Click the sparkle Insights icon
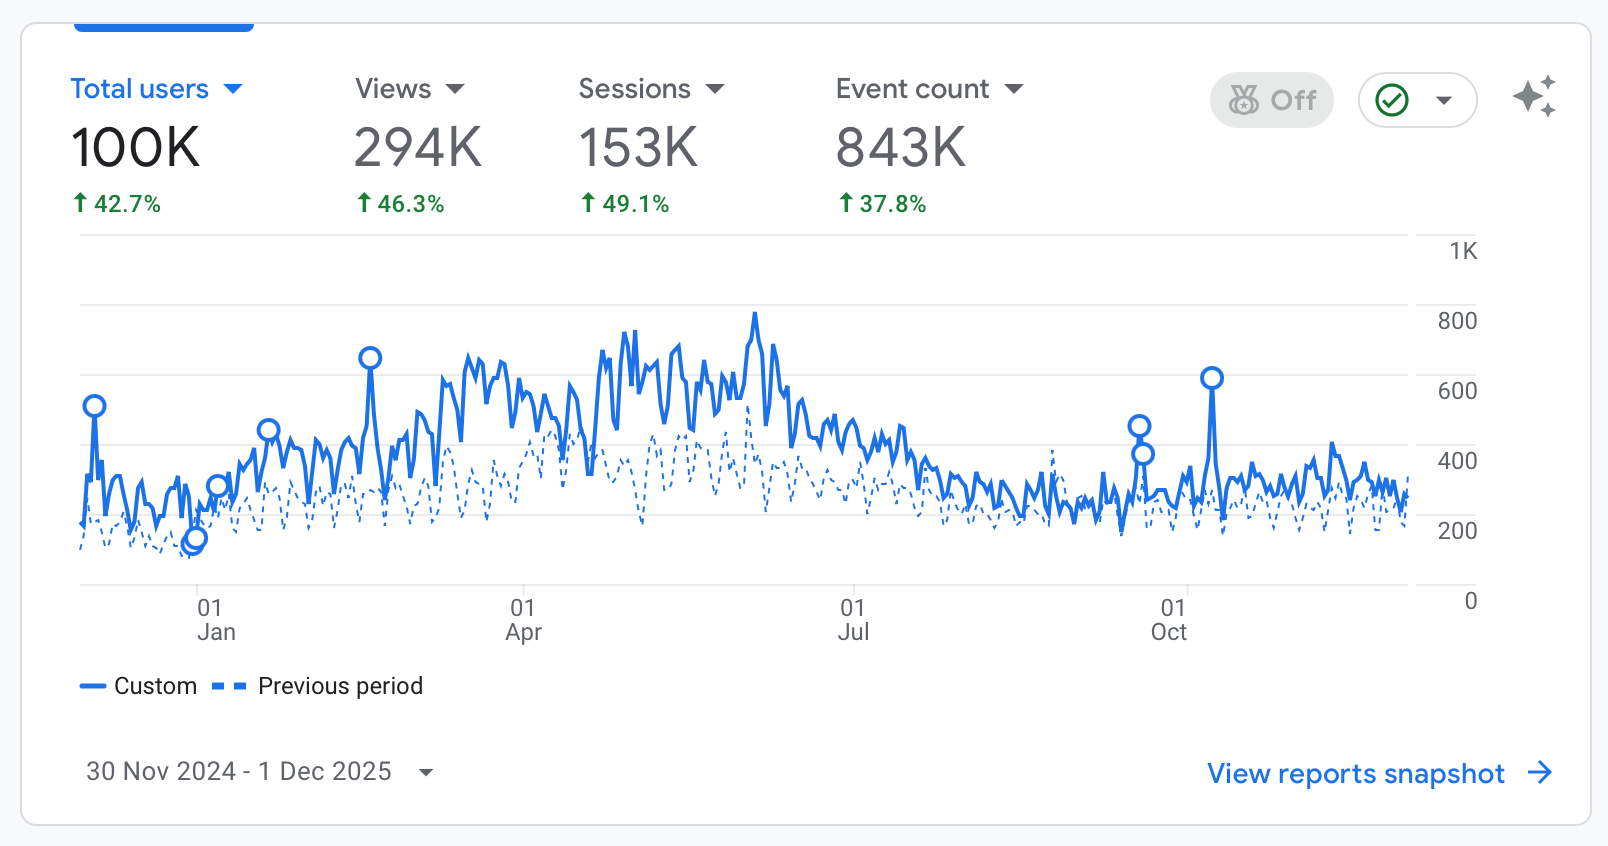The image size is (1608, 846). tap(1534, 97)
